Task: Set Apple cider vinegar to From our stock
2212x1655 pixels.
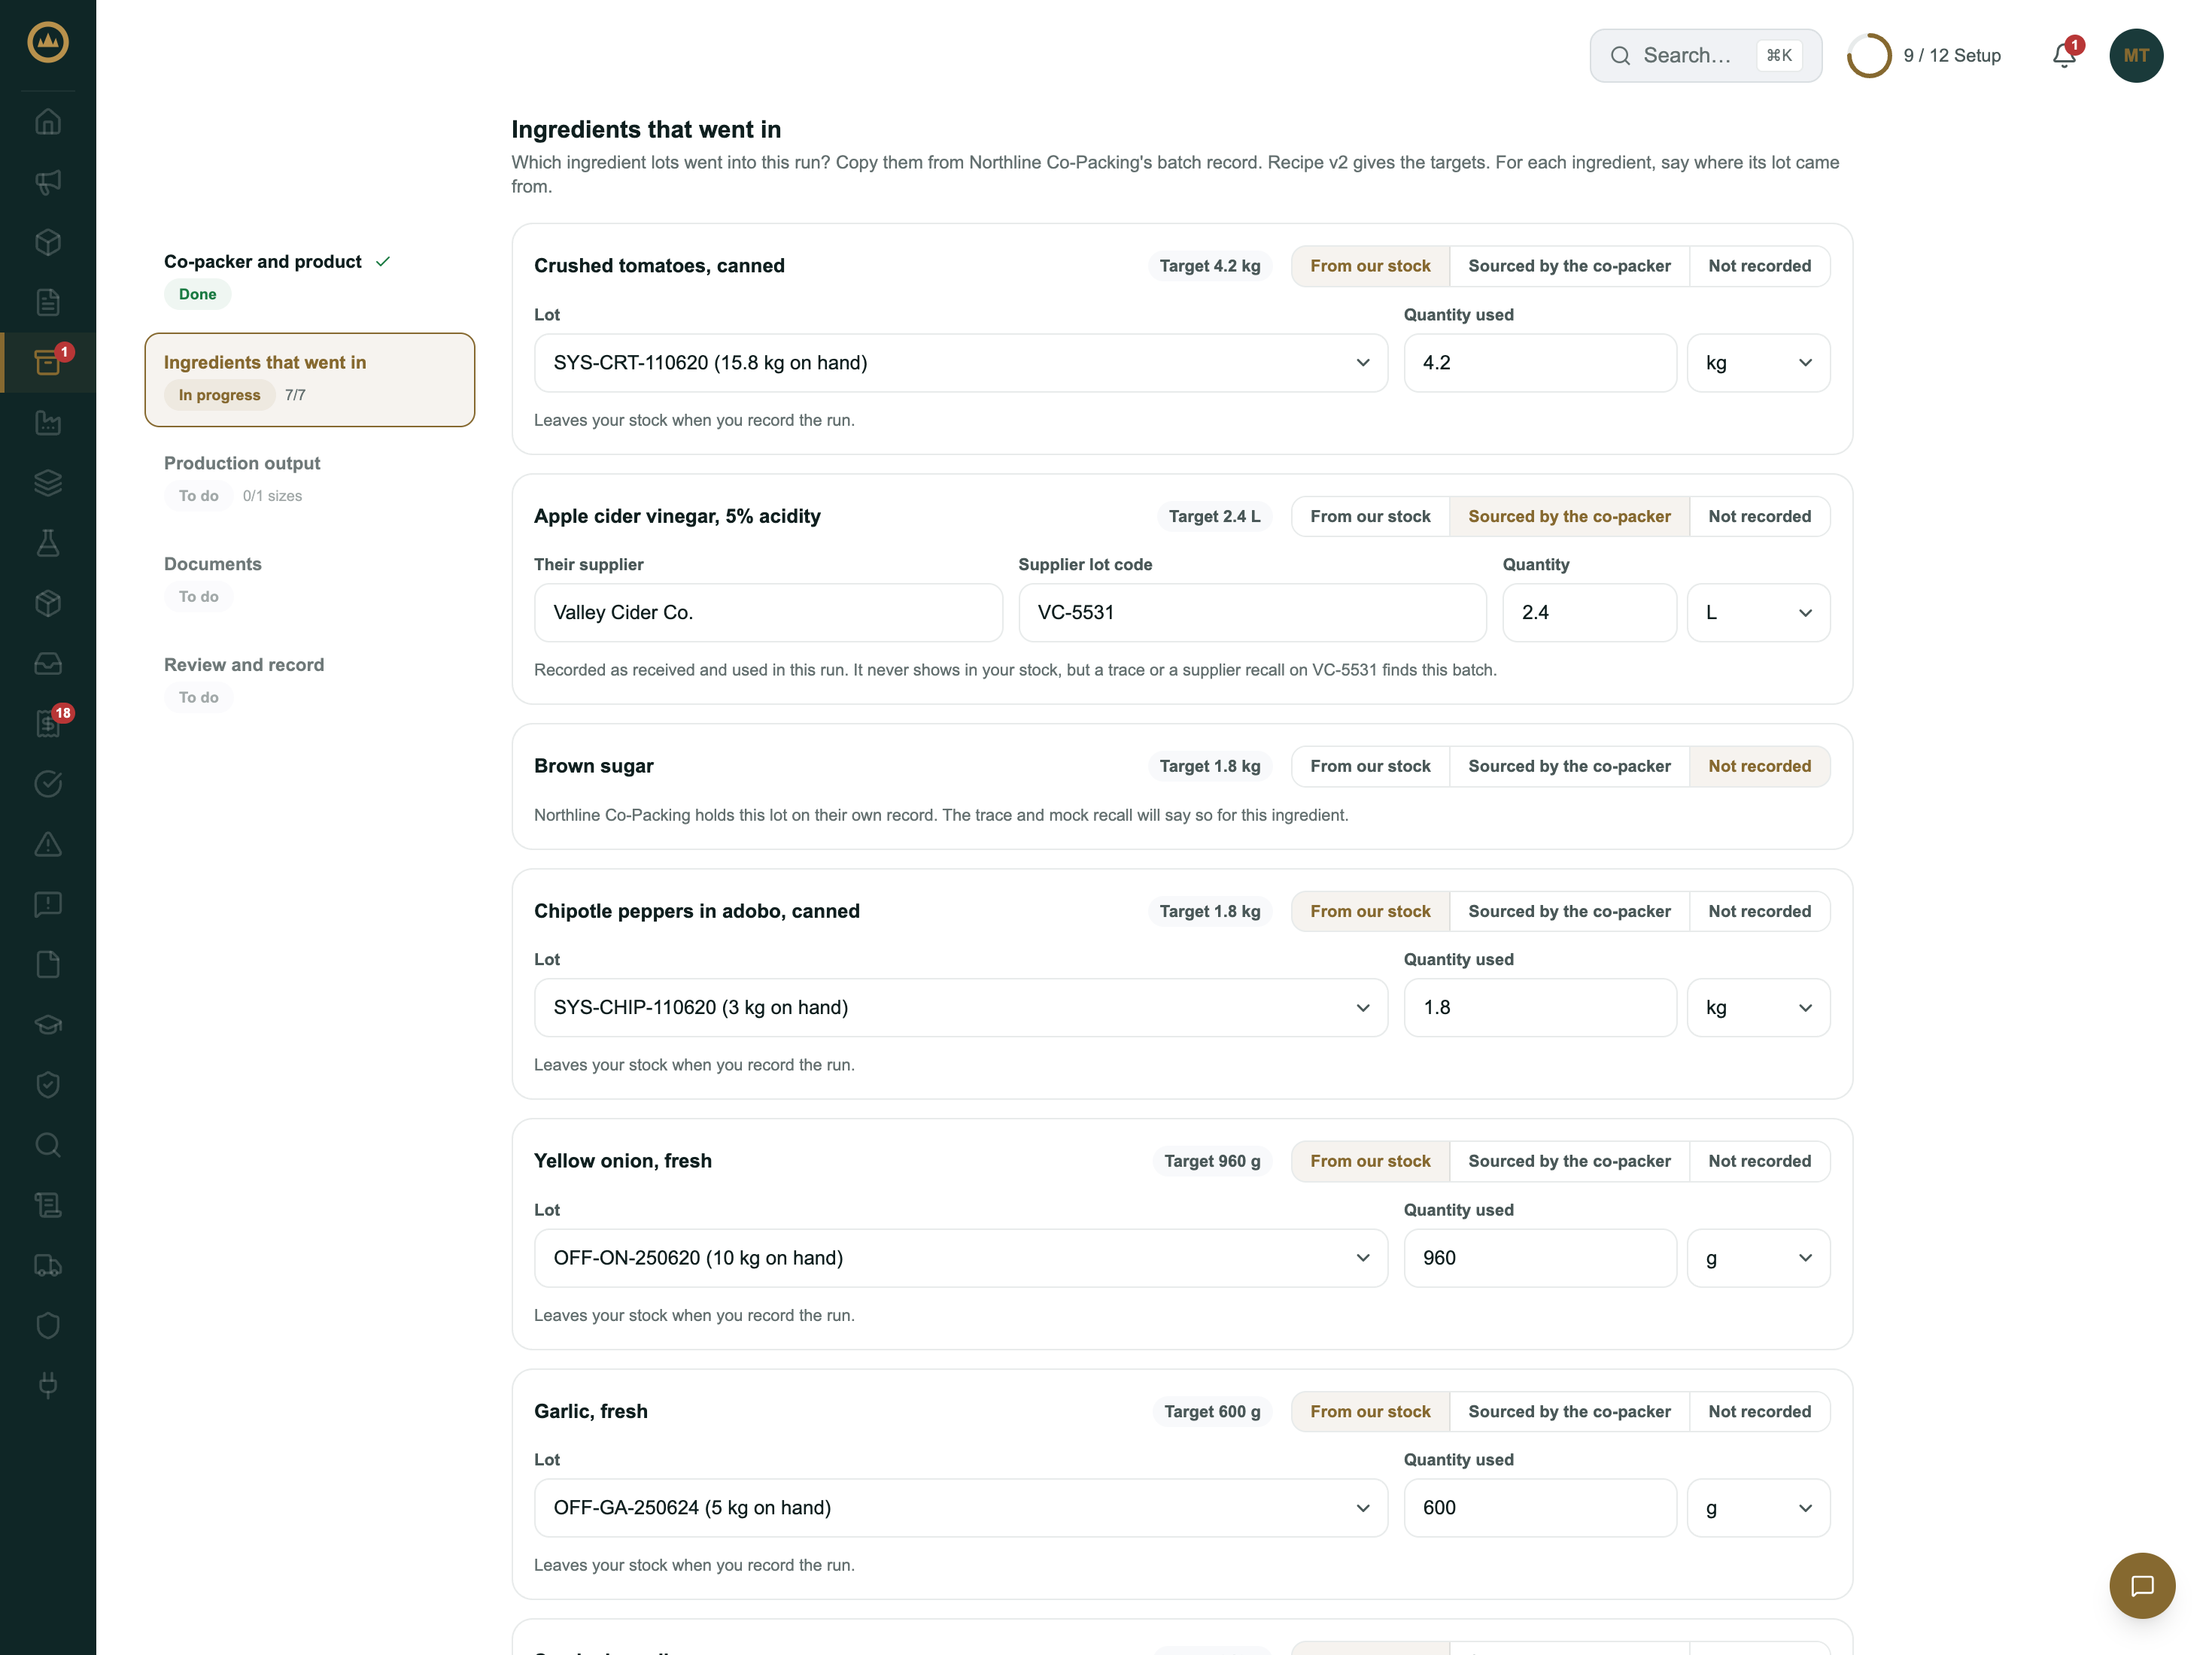Action: 1370,516
